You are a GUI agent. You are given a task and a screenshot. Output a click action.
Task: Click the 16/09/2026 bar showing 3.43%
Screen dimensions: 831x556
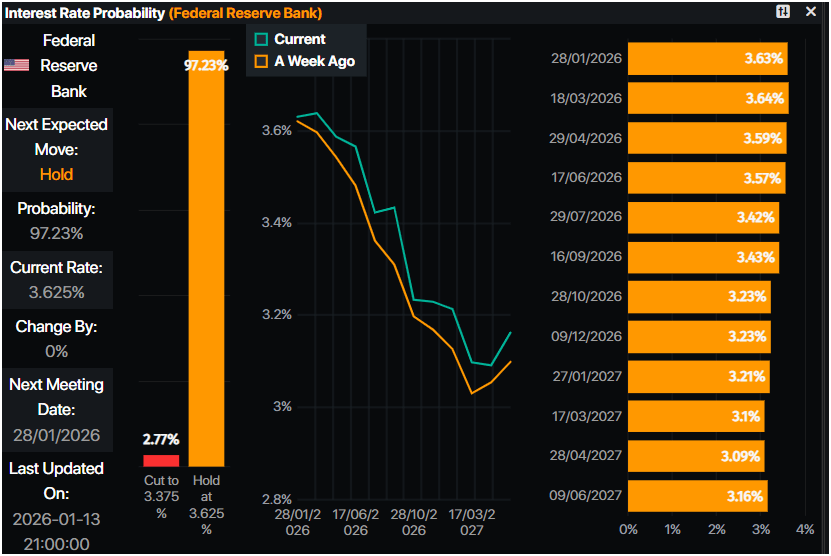702,257
